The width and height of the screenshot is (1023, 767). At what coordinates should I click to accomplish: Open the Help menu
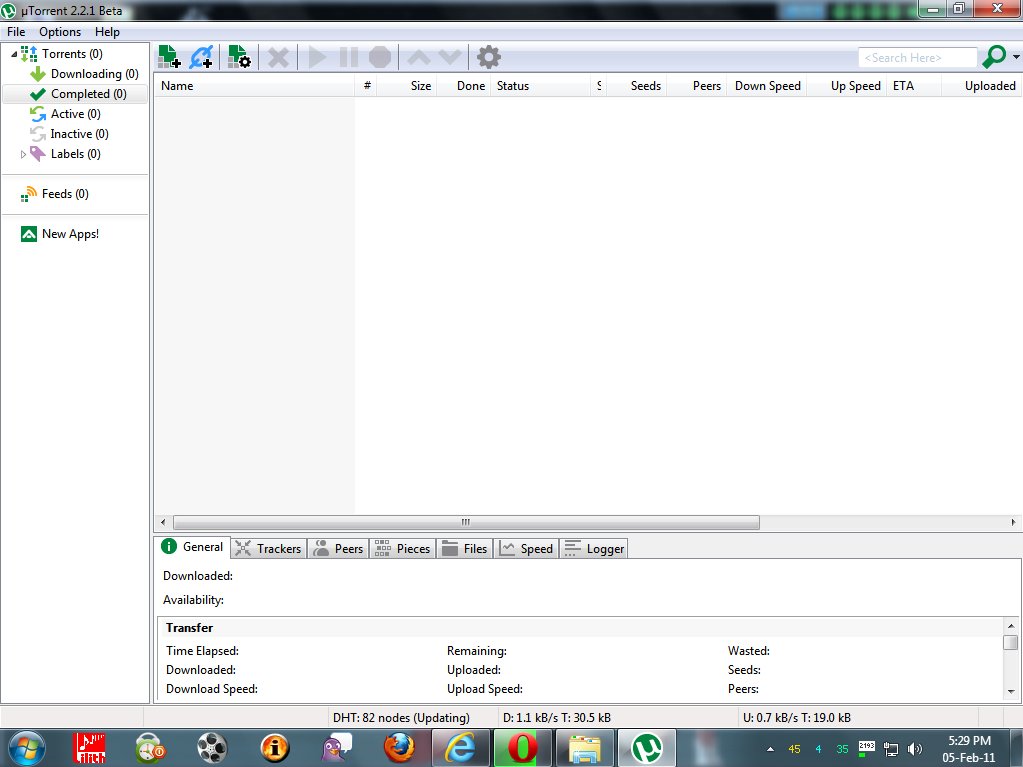pos(107,31)
